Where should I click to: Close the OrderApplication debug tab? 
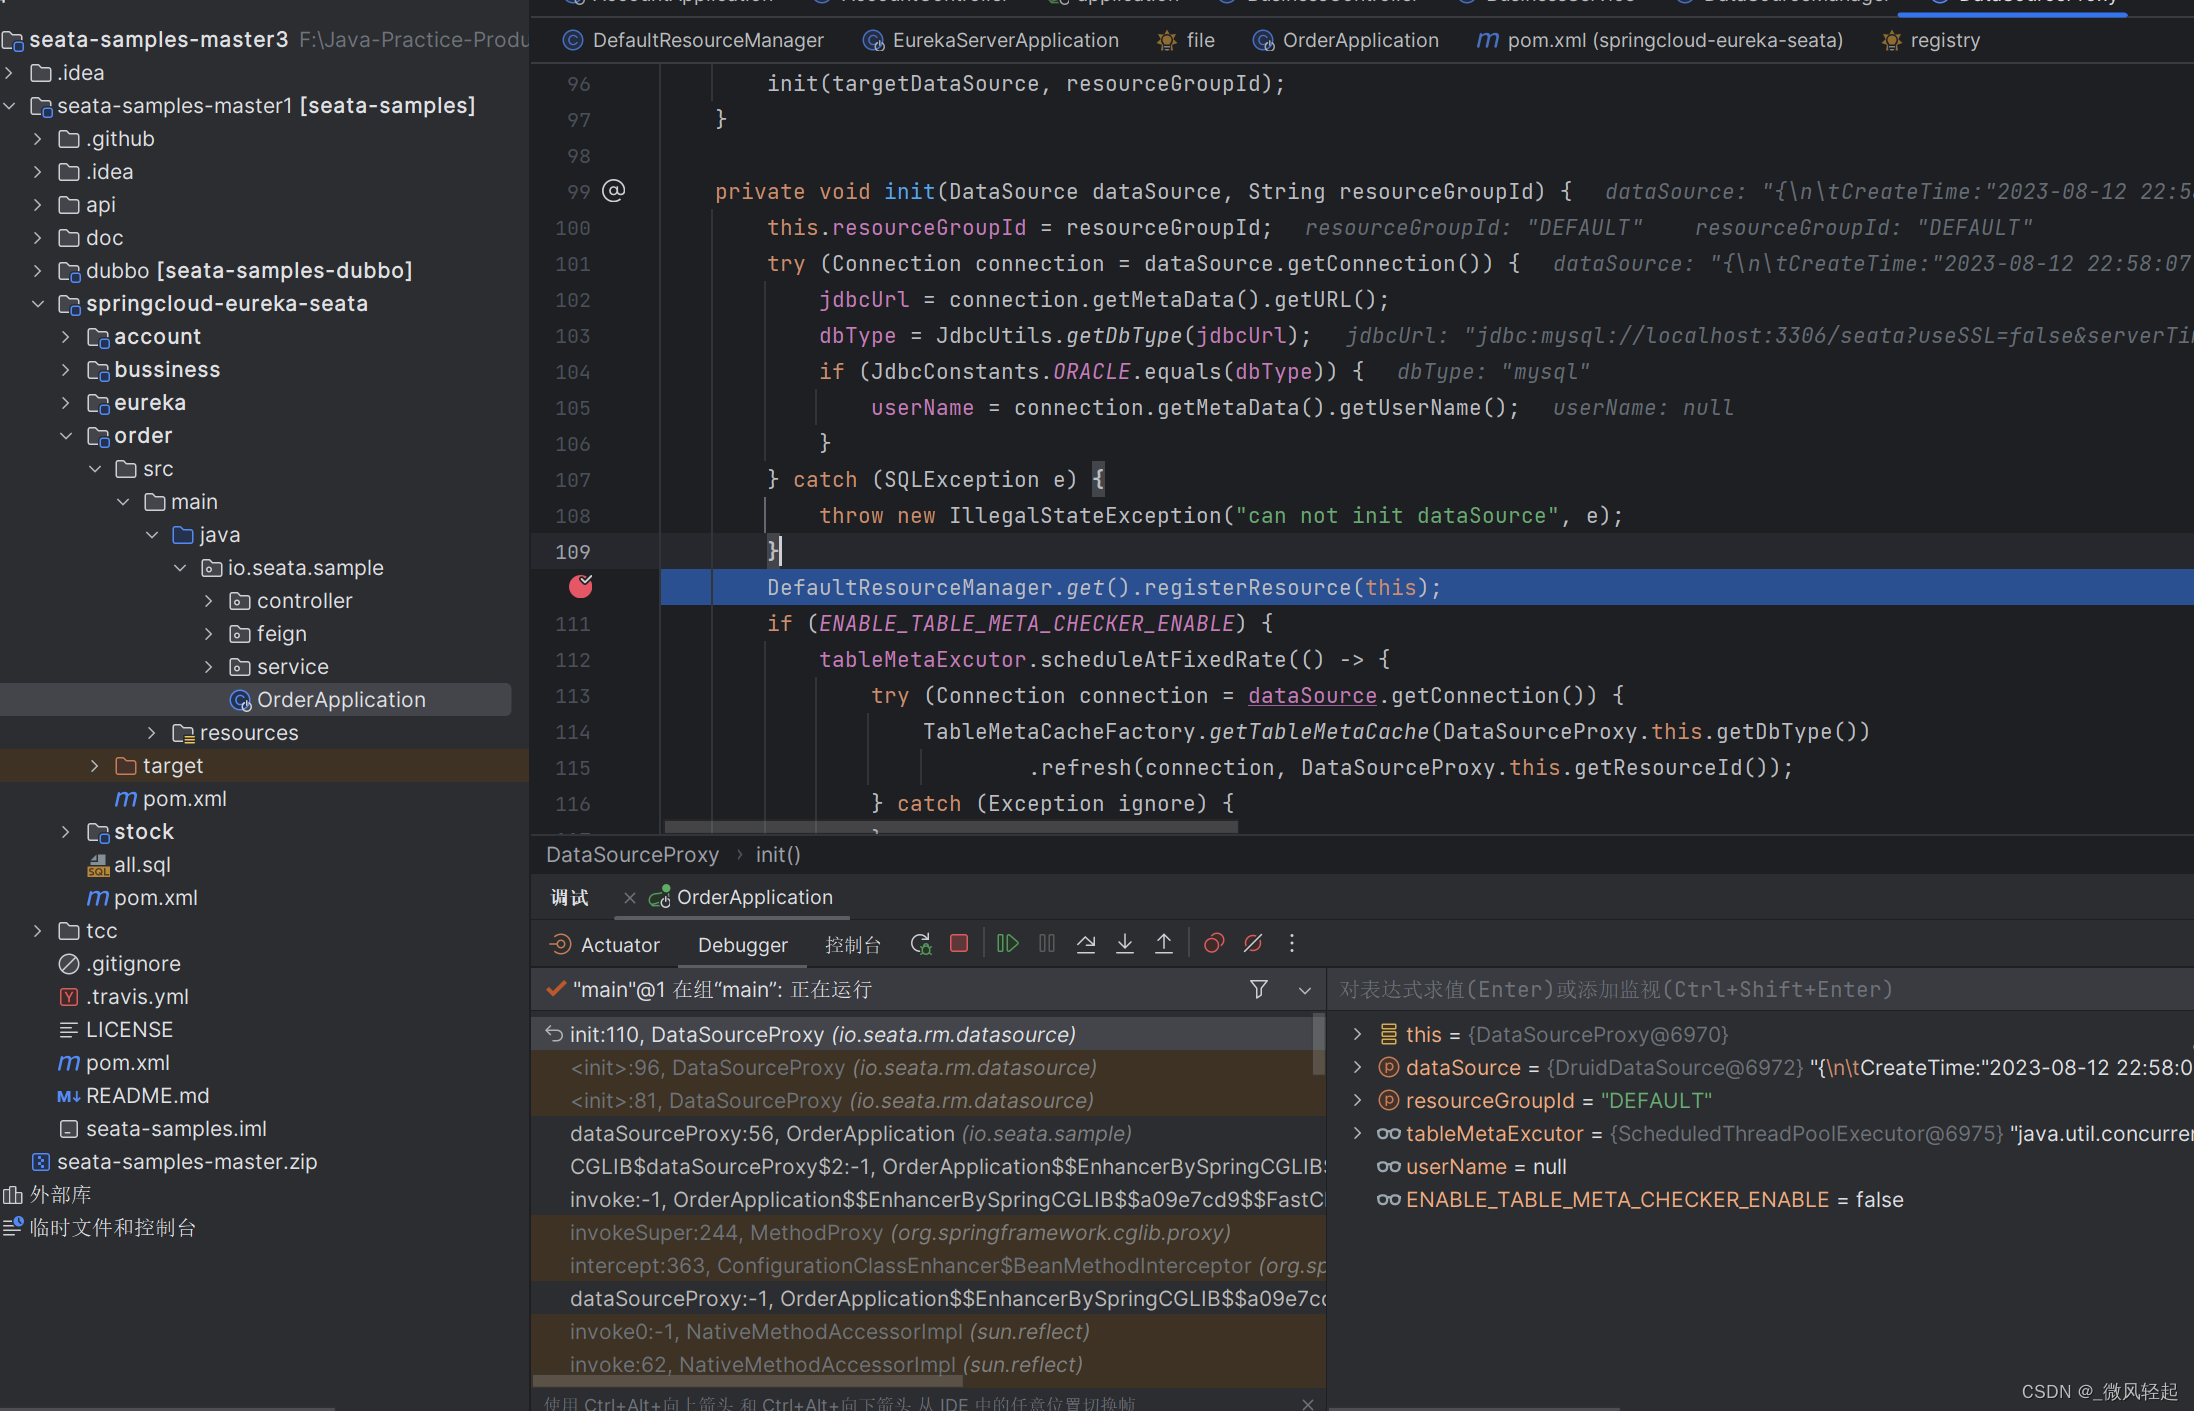[629, 898]
